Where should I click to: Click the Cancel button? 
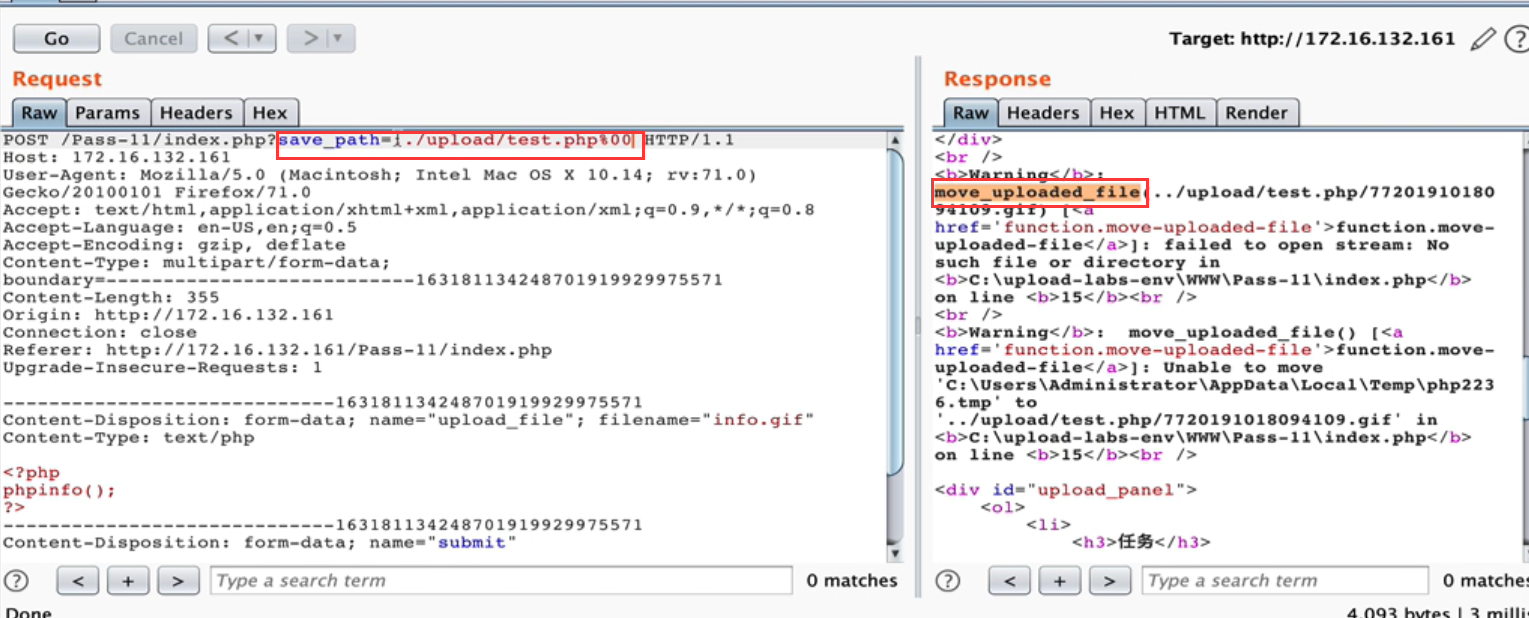[153, 38]
